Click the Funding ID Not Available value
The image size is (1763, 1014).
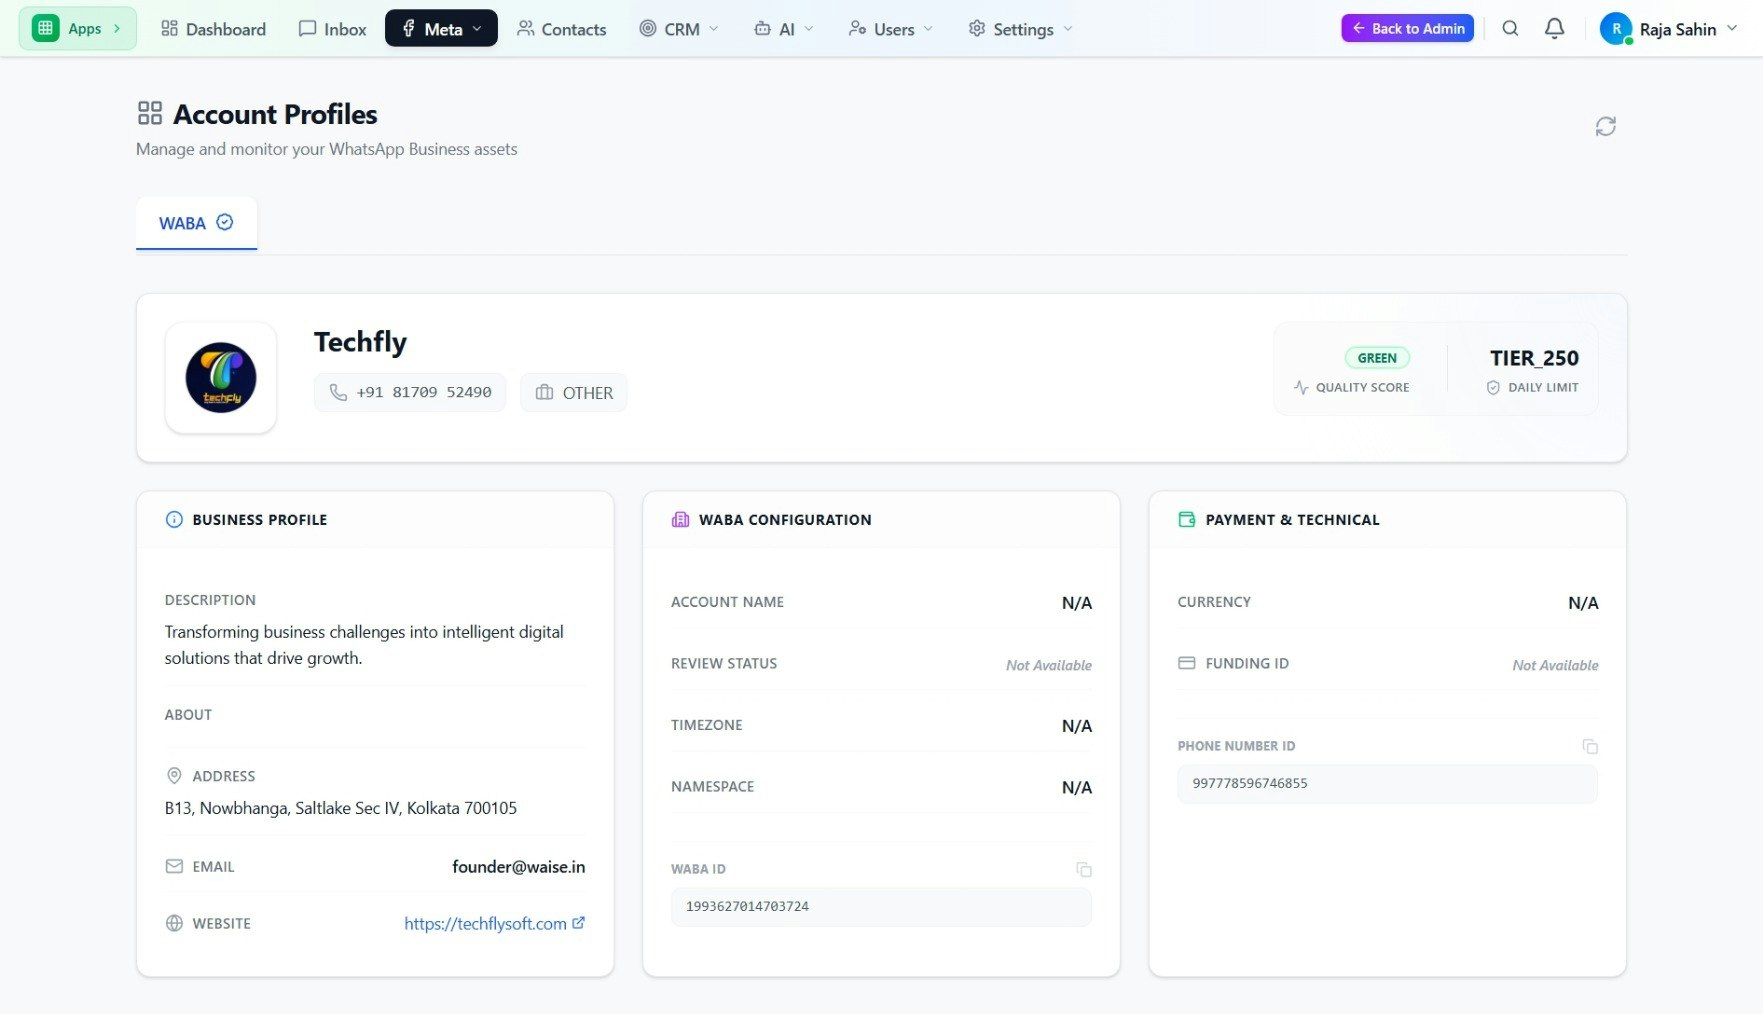click(x=1555, y=666)
